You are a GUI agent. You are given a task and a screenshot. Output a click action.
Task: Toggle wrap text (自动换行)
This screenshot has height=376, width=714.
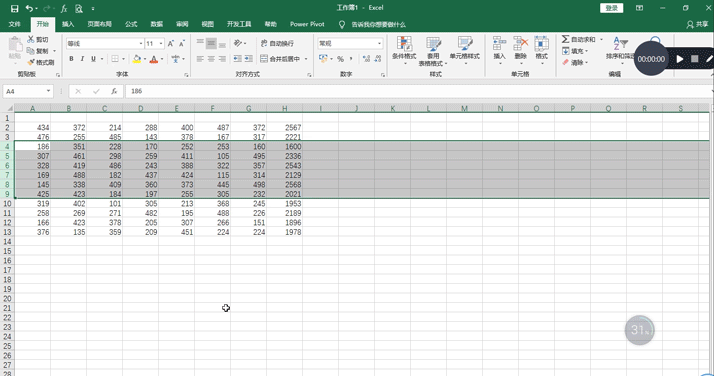277,43
